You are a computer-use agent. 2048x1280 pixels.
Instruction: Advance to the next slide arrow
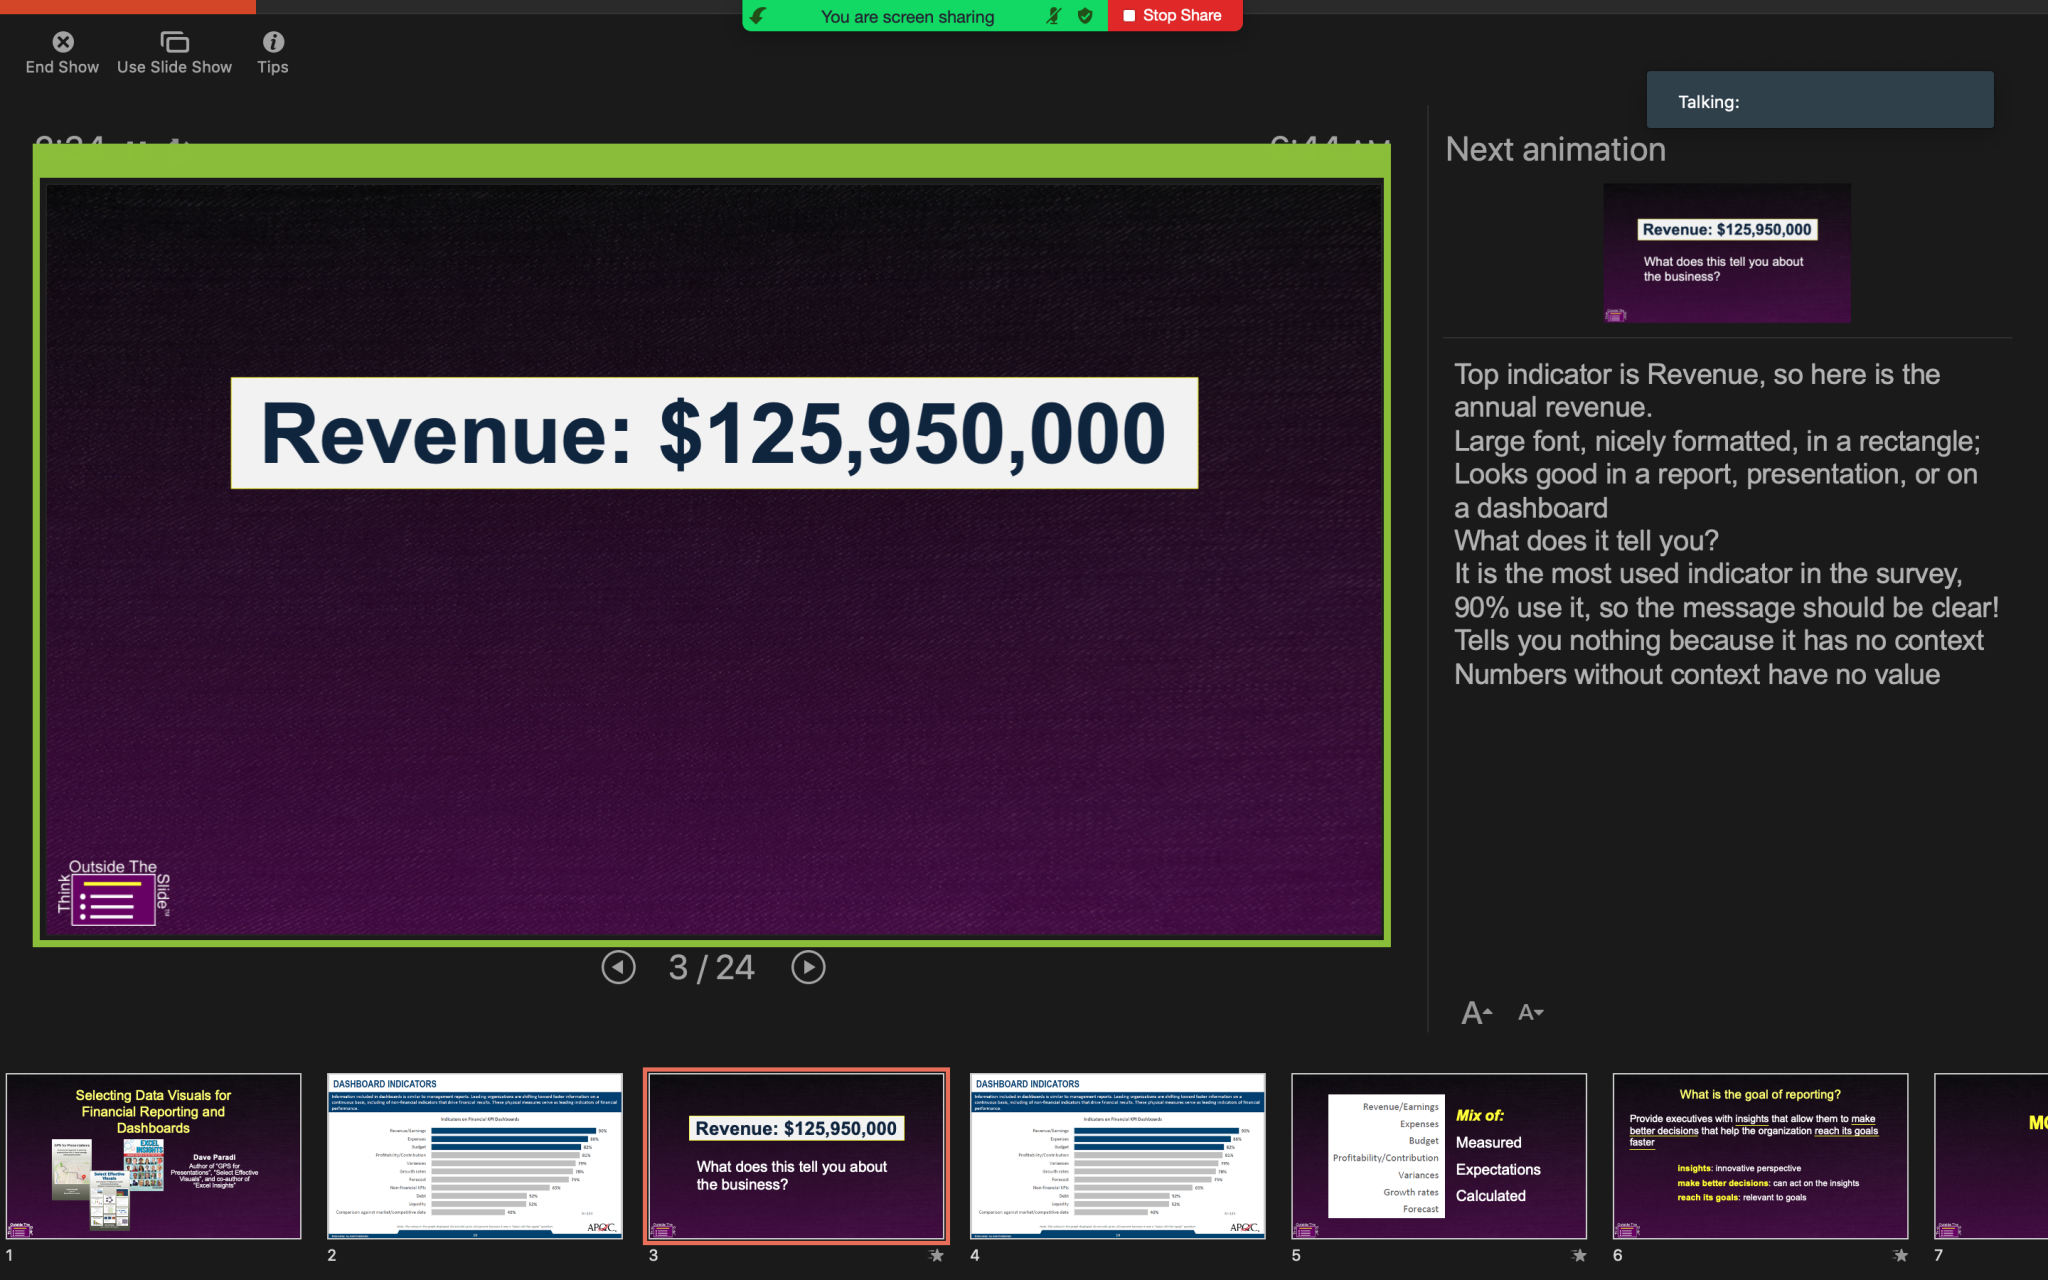(808, 967)
